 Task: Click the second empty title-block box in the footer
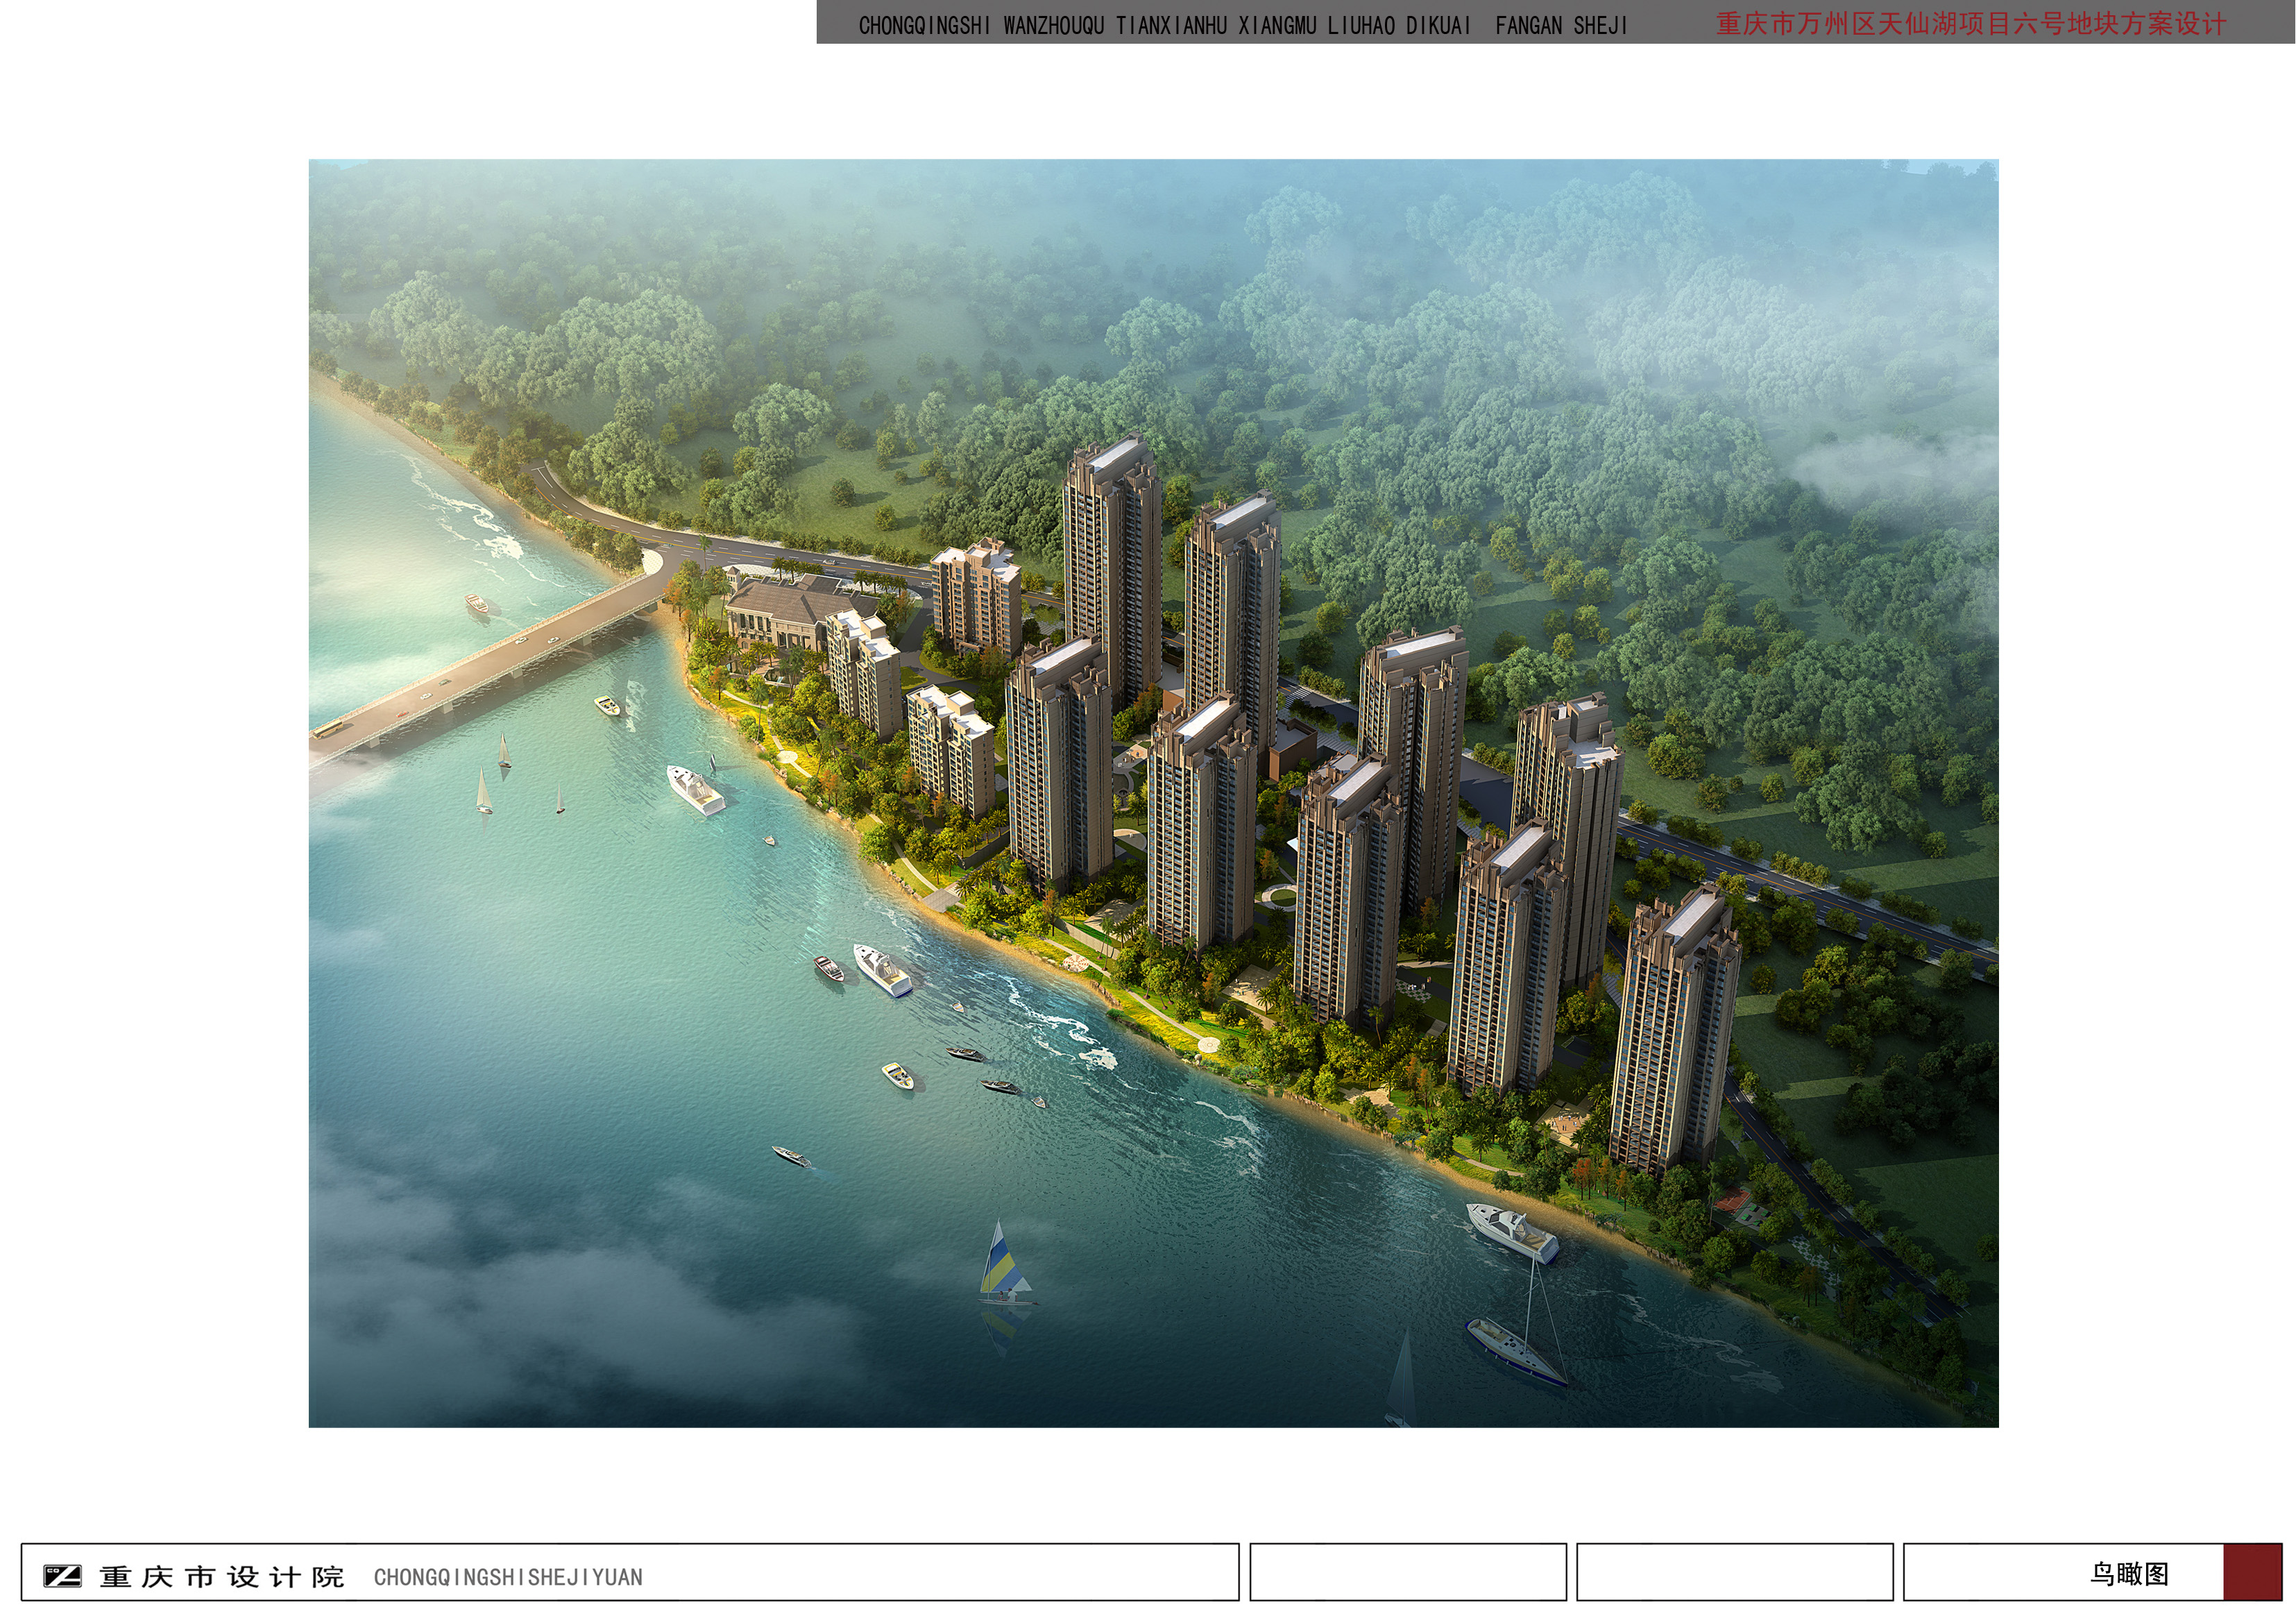(x=1735, y=1573)
